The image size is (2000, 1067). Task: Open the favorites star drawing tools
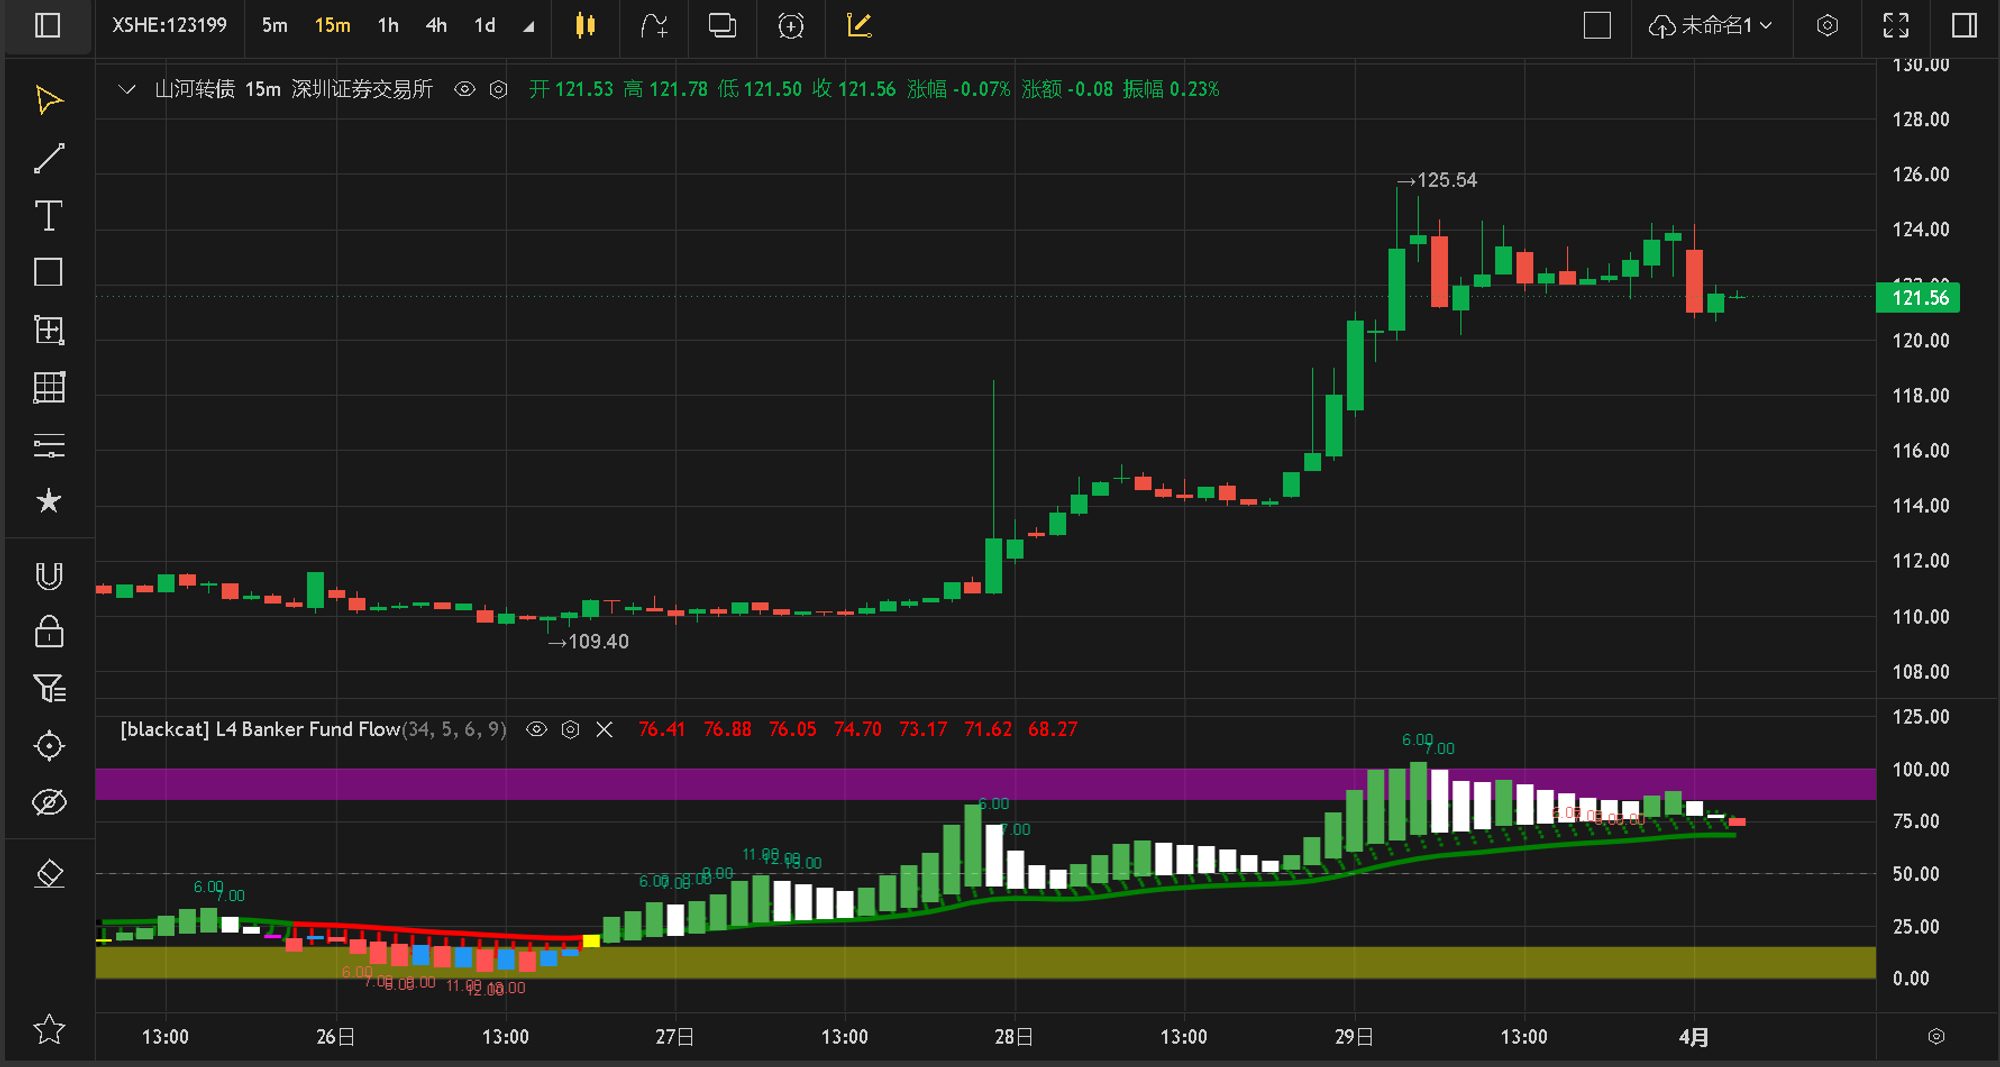click(48, 501)
